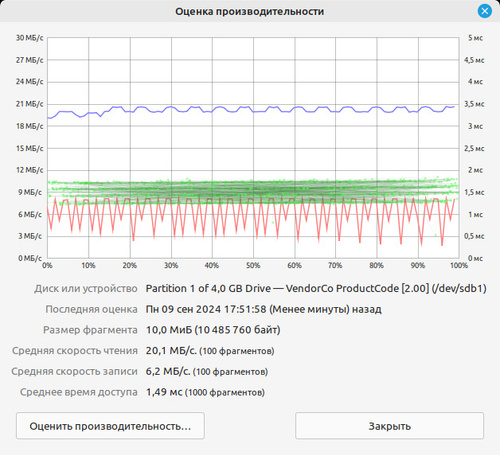Click the blue close icon in title bar
500x455 pixels.
[x=484, y=11]
